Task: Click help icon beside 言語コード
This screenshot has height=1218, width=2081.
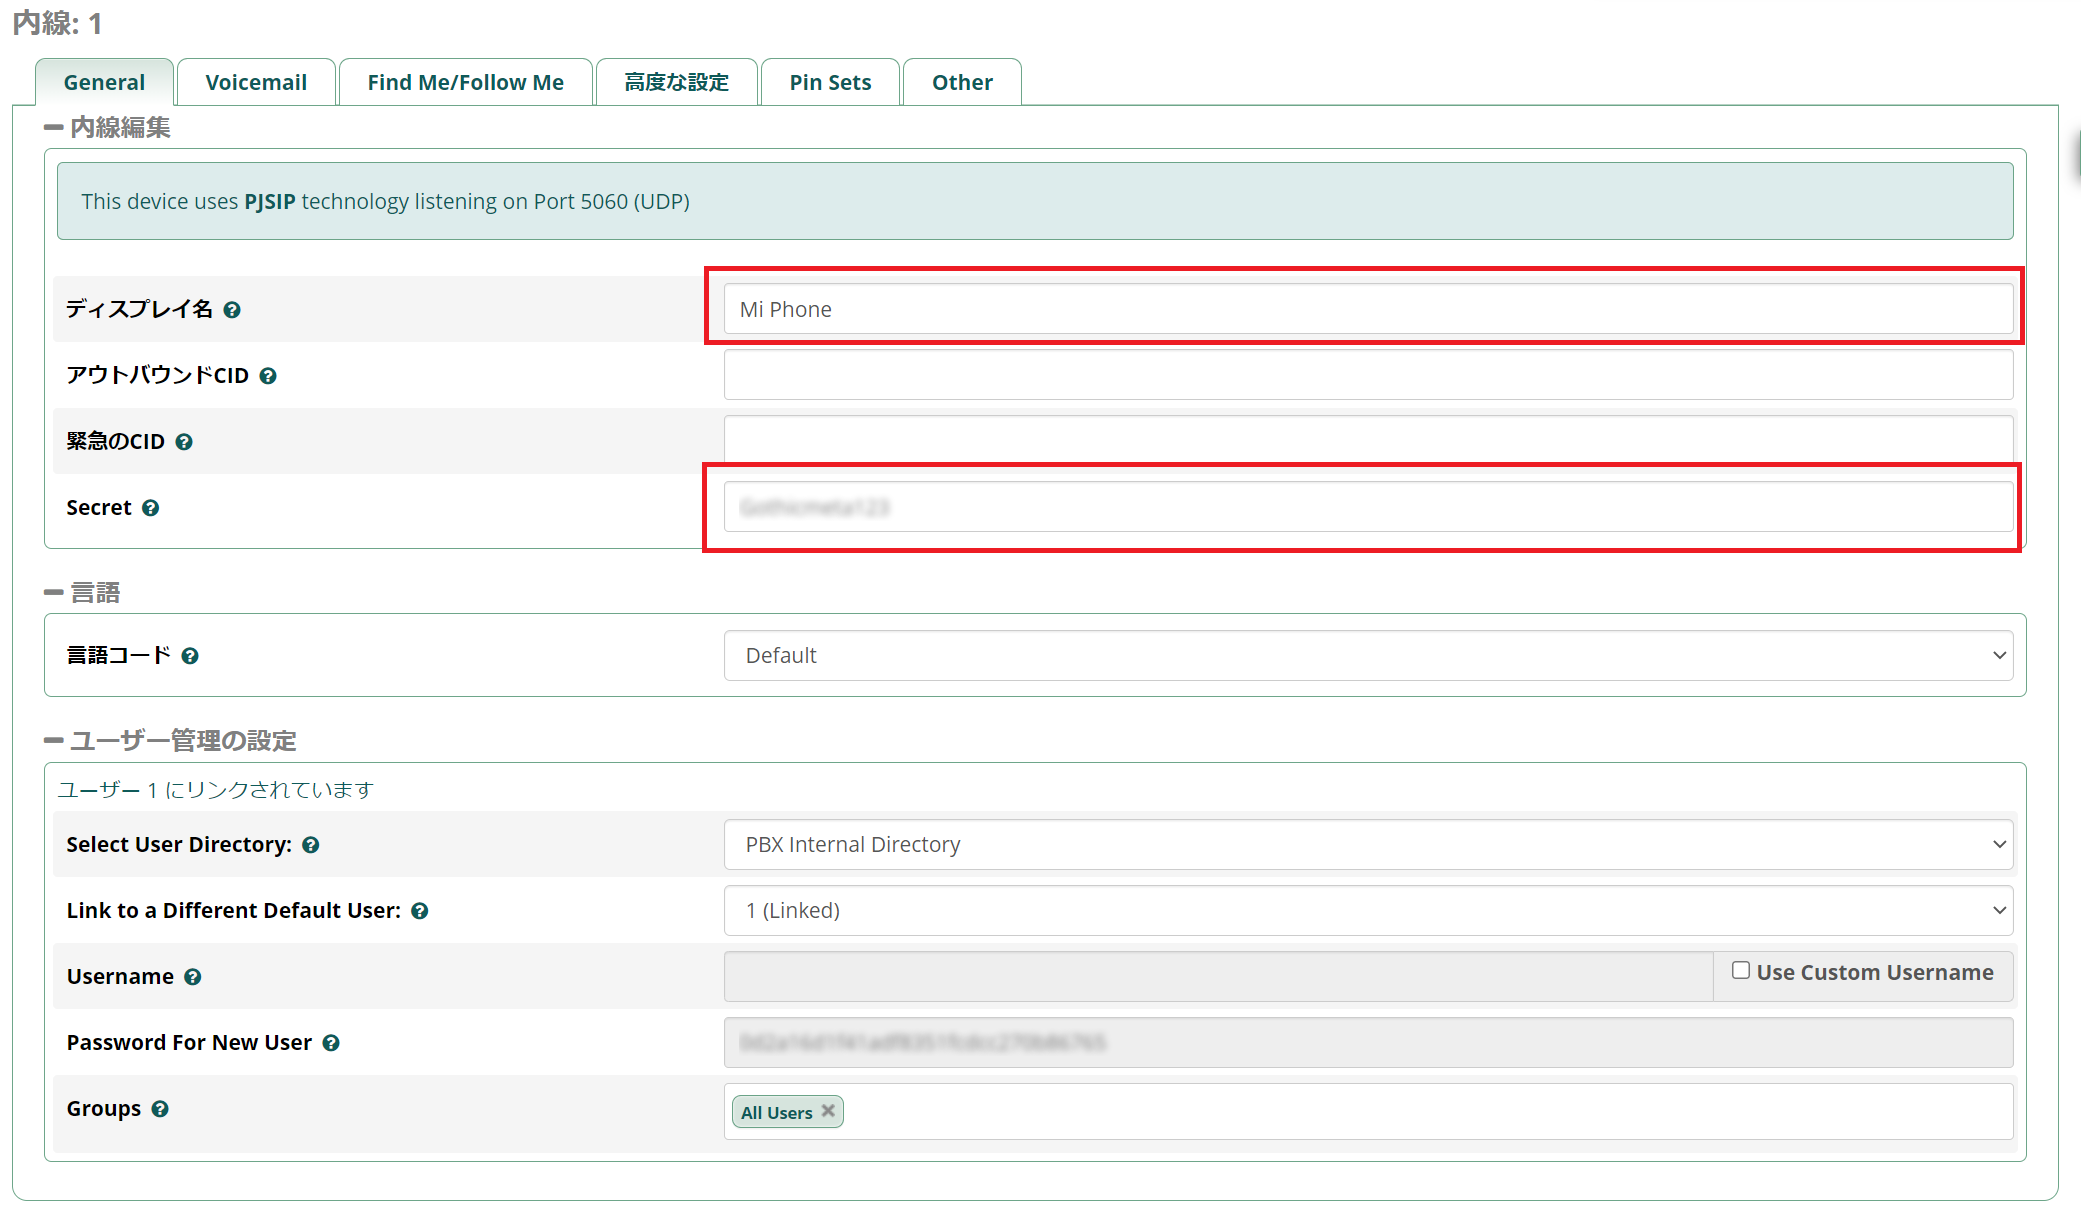Action: 190,656
